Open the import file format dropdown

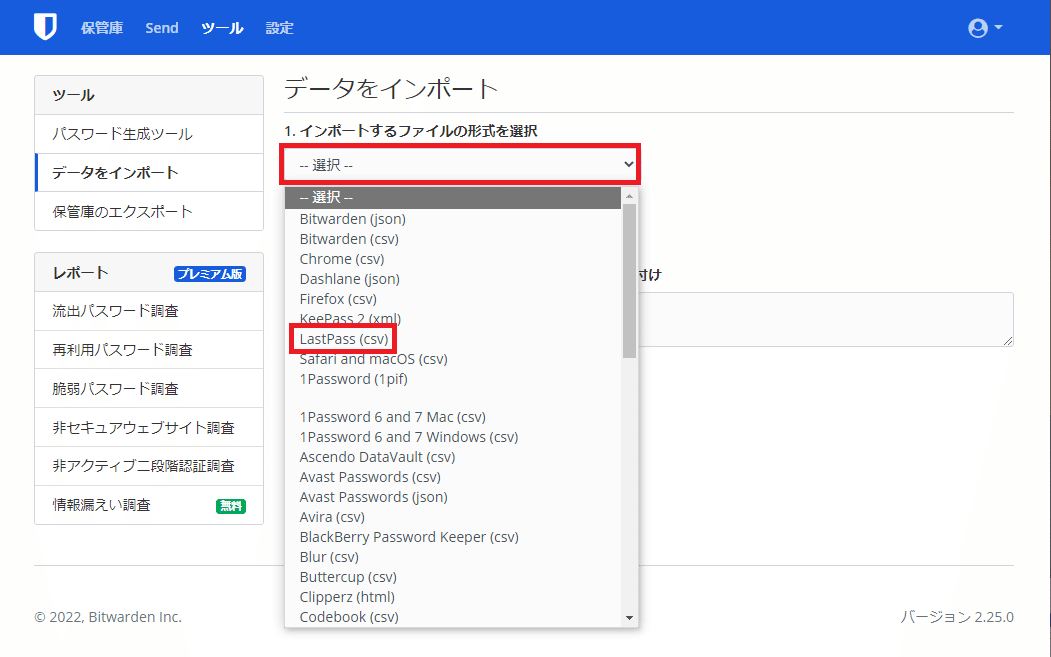point(460,164)
